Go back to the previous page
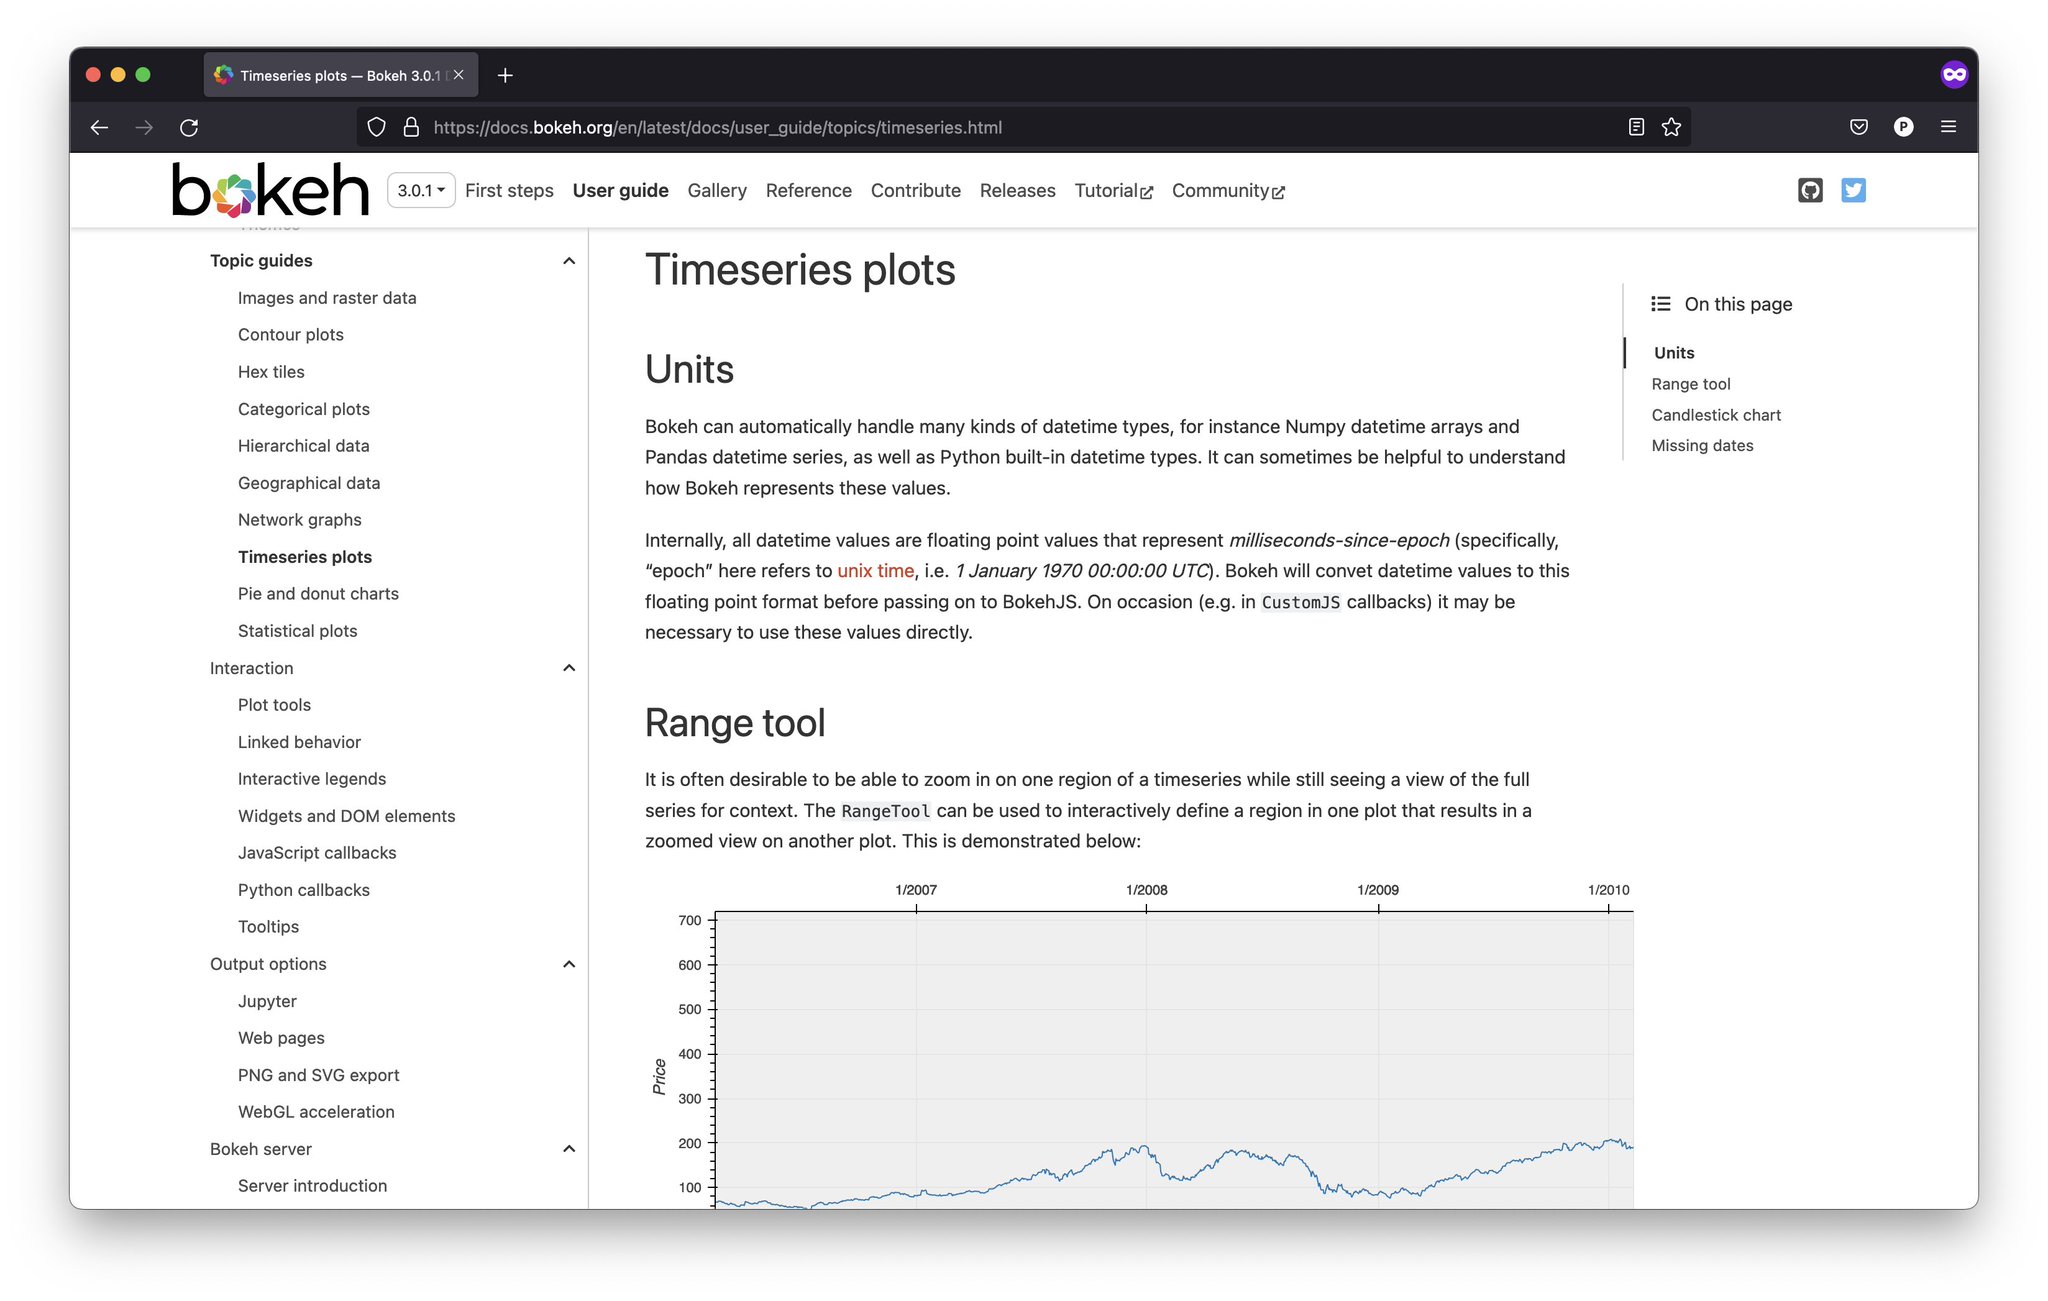The image size is (2048, 1301). pos(99,127)
